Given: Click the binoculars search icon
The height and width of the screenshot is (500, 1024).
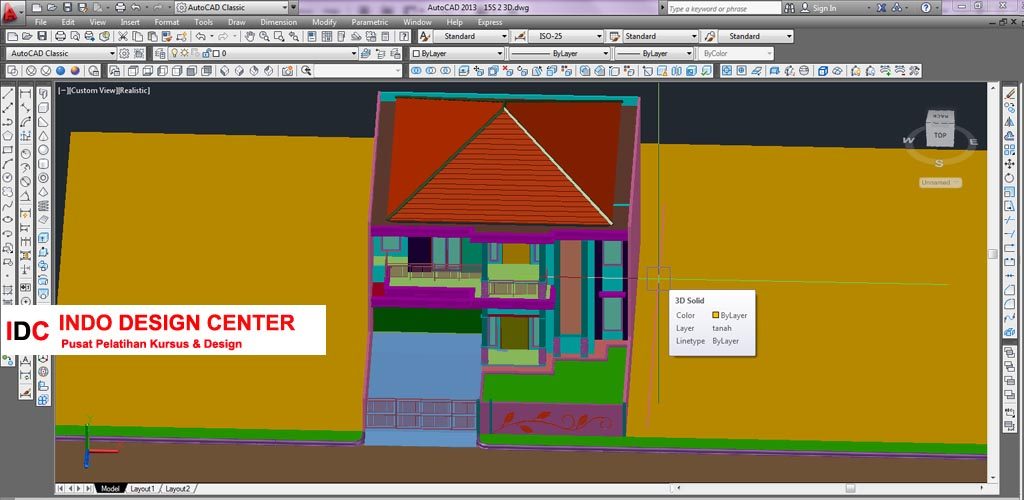Looking at the screenshot, I should (790, 8).
